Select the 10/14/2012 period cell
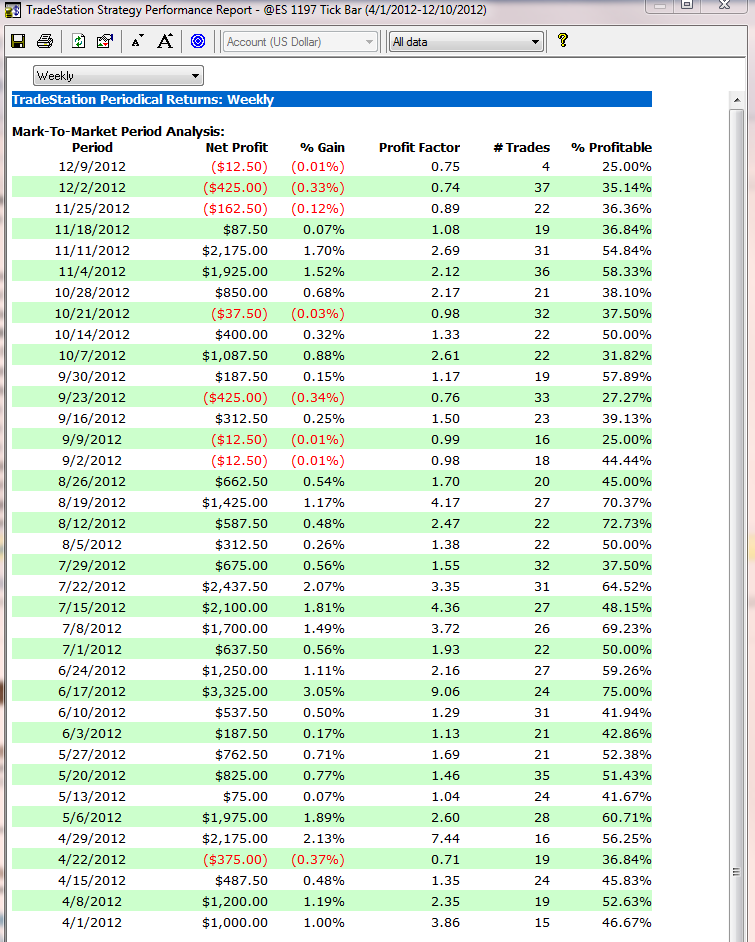Image resolution: width=755 pixels, height=942 pixels. [x=92, y=335]
